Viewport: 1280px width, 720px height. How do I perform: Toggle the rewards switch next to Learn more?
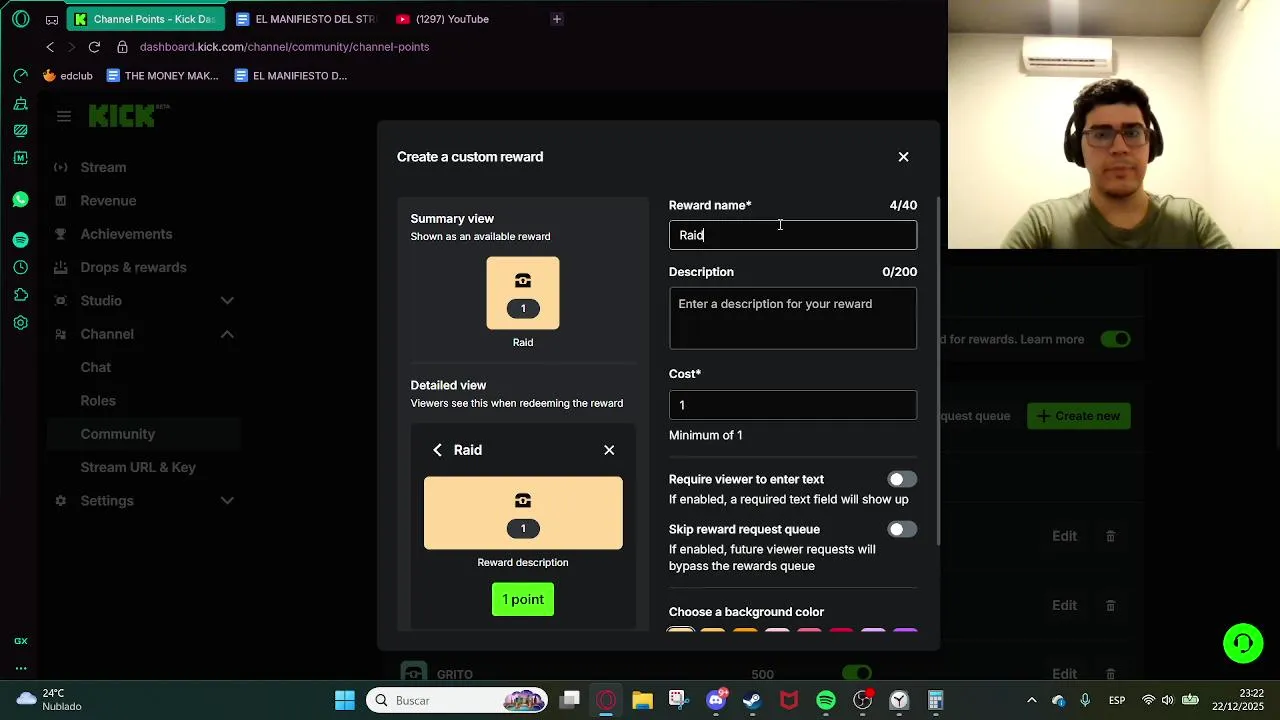point(1115,339)
